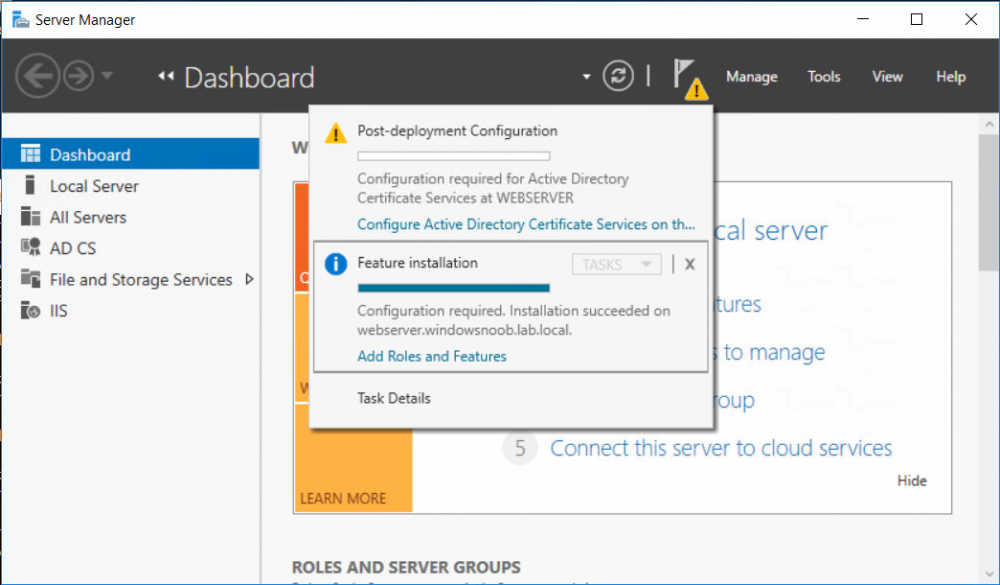The image size is (1000, 585).
Task: Click Connect this server to cloud services
Action: [x=721, y=448]
